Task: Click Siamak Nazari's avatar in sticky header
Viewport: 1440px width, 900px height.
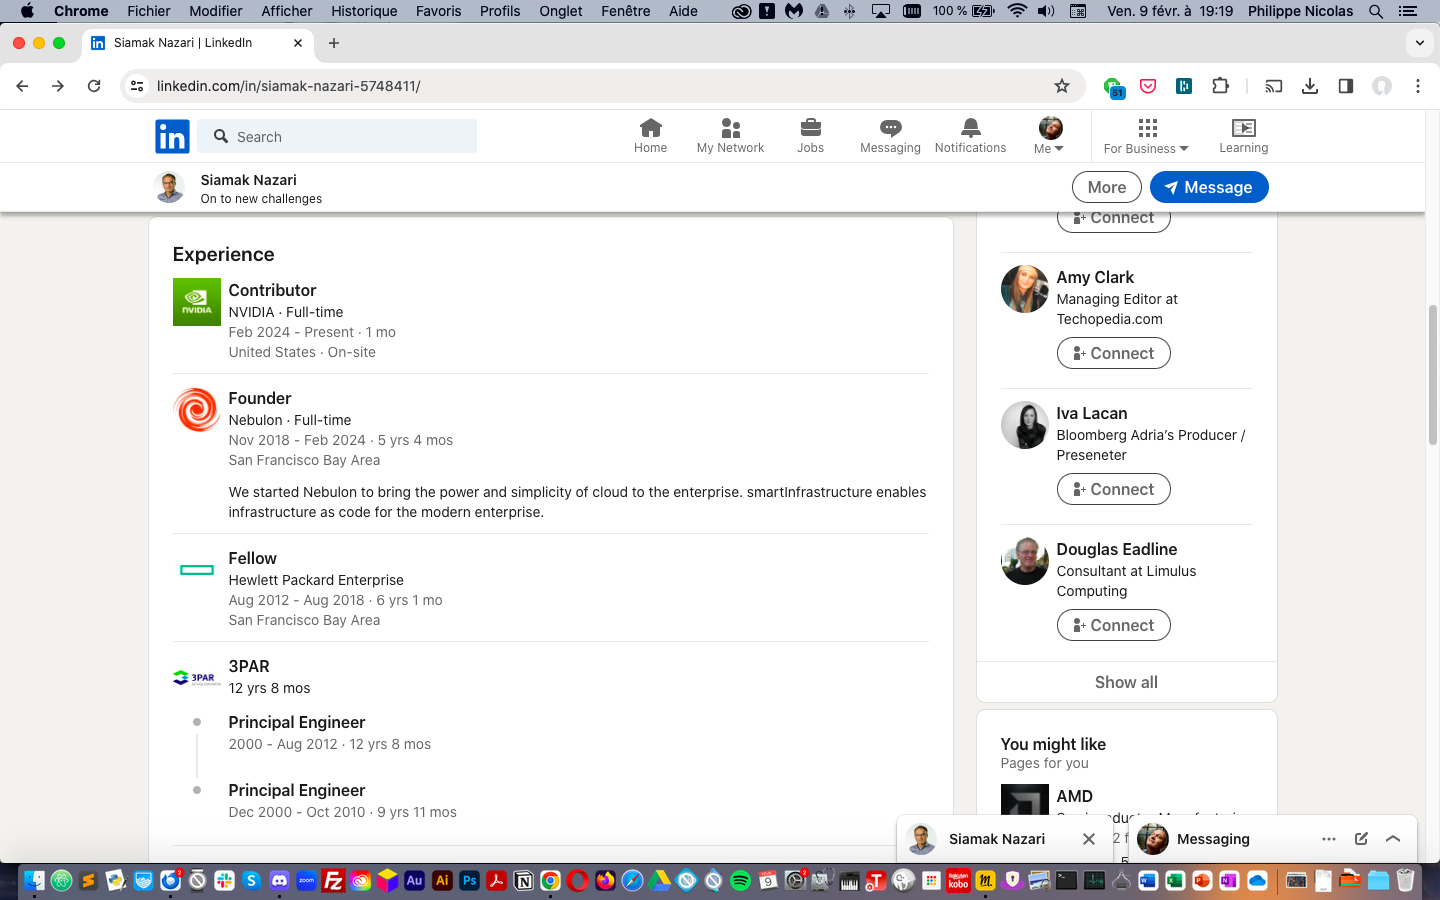Action: [170, 187]
